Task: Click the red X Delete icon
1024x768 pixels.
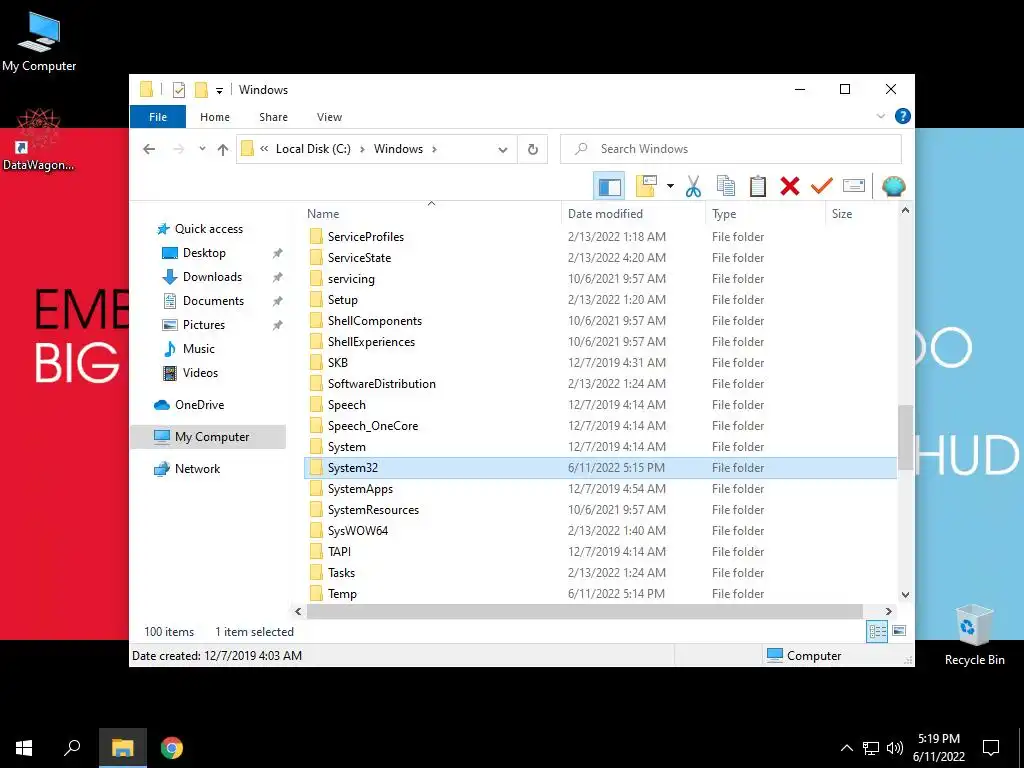Action: click(790, 186)
